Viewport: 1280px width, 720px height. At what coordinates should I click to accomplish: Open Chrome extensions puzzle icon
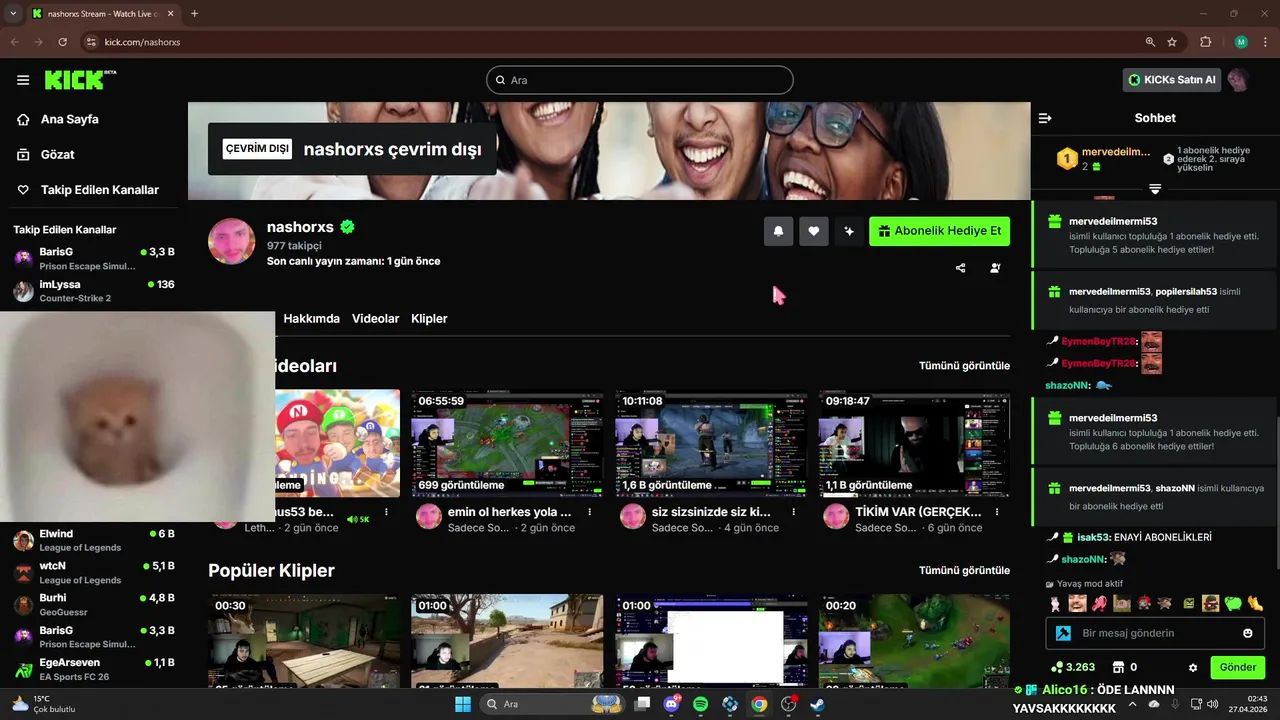tap(1205, 42)
